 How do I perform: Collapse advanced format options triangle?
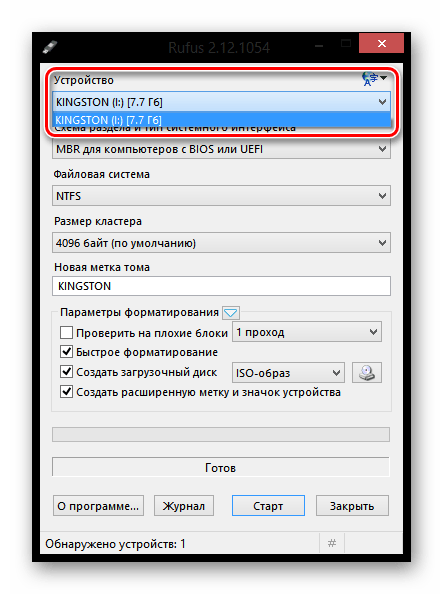click(x=230, y=313)
